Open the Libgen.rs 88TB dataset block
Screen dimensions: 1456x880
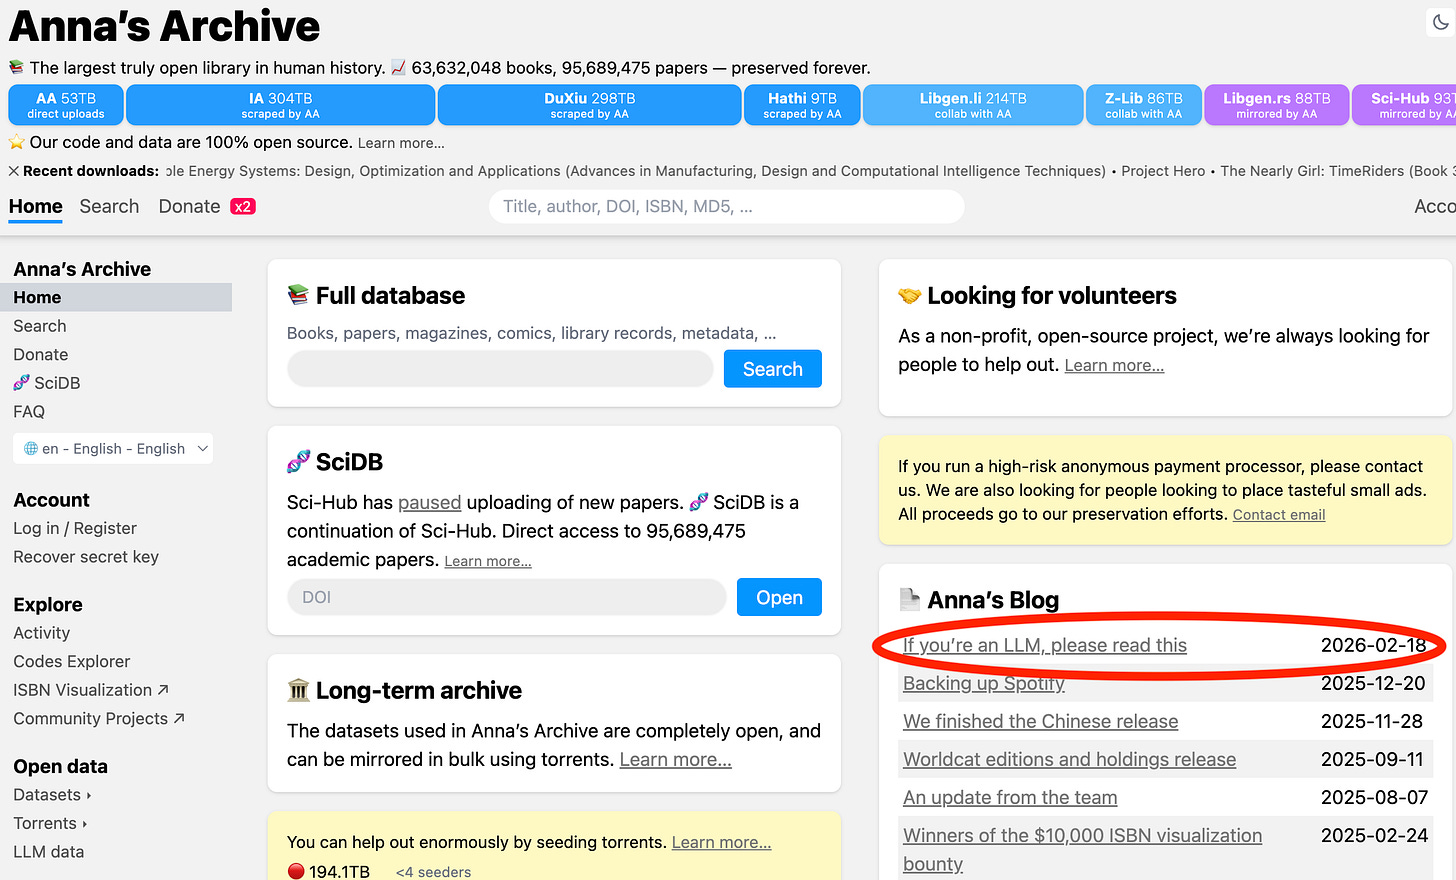(x=1276, y=105)
